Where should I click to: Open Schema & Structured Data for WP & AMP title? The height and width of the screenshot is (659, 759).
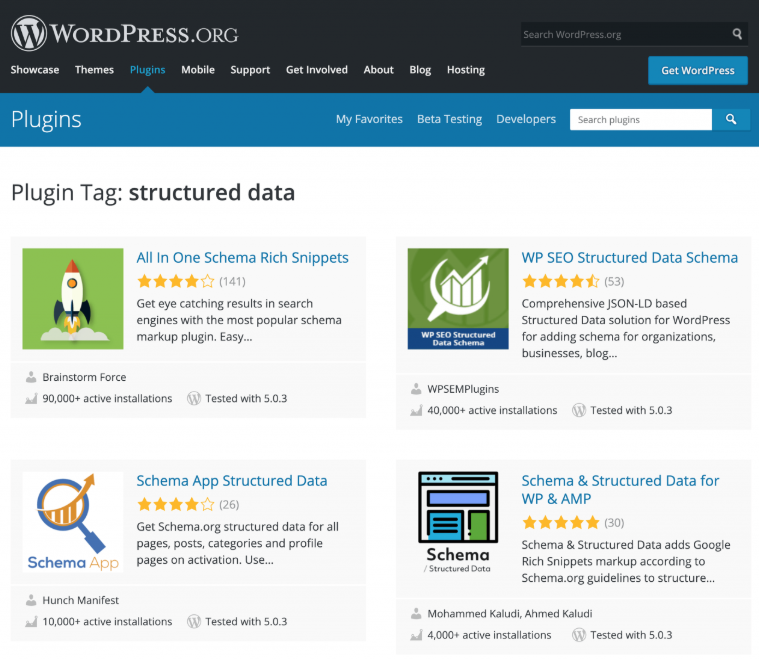[620, 490]
